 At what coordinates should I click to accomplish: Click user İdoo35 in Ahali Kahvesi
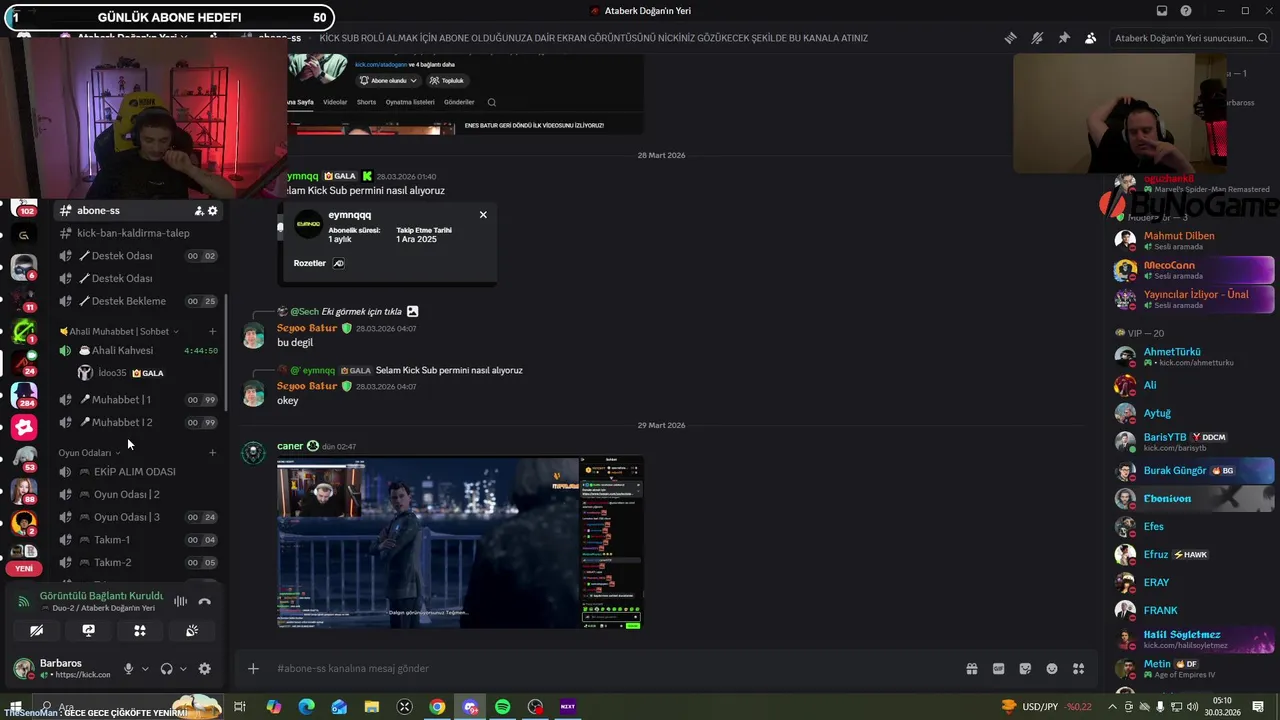point(148,373)
